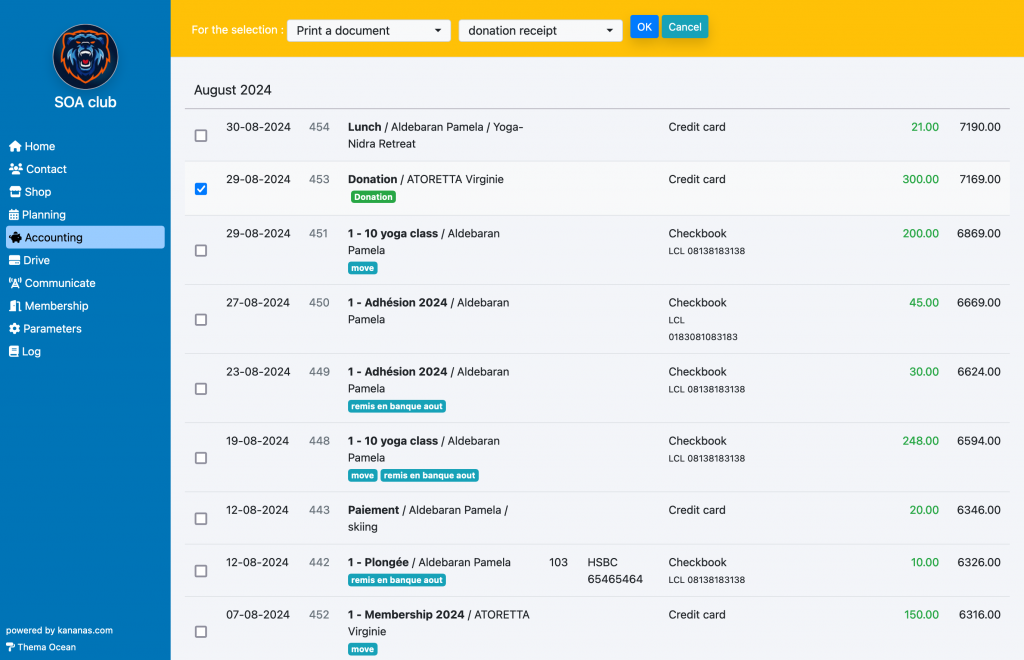Expand the 'donation receipt' document dropdown

[541, 31]
